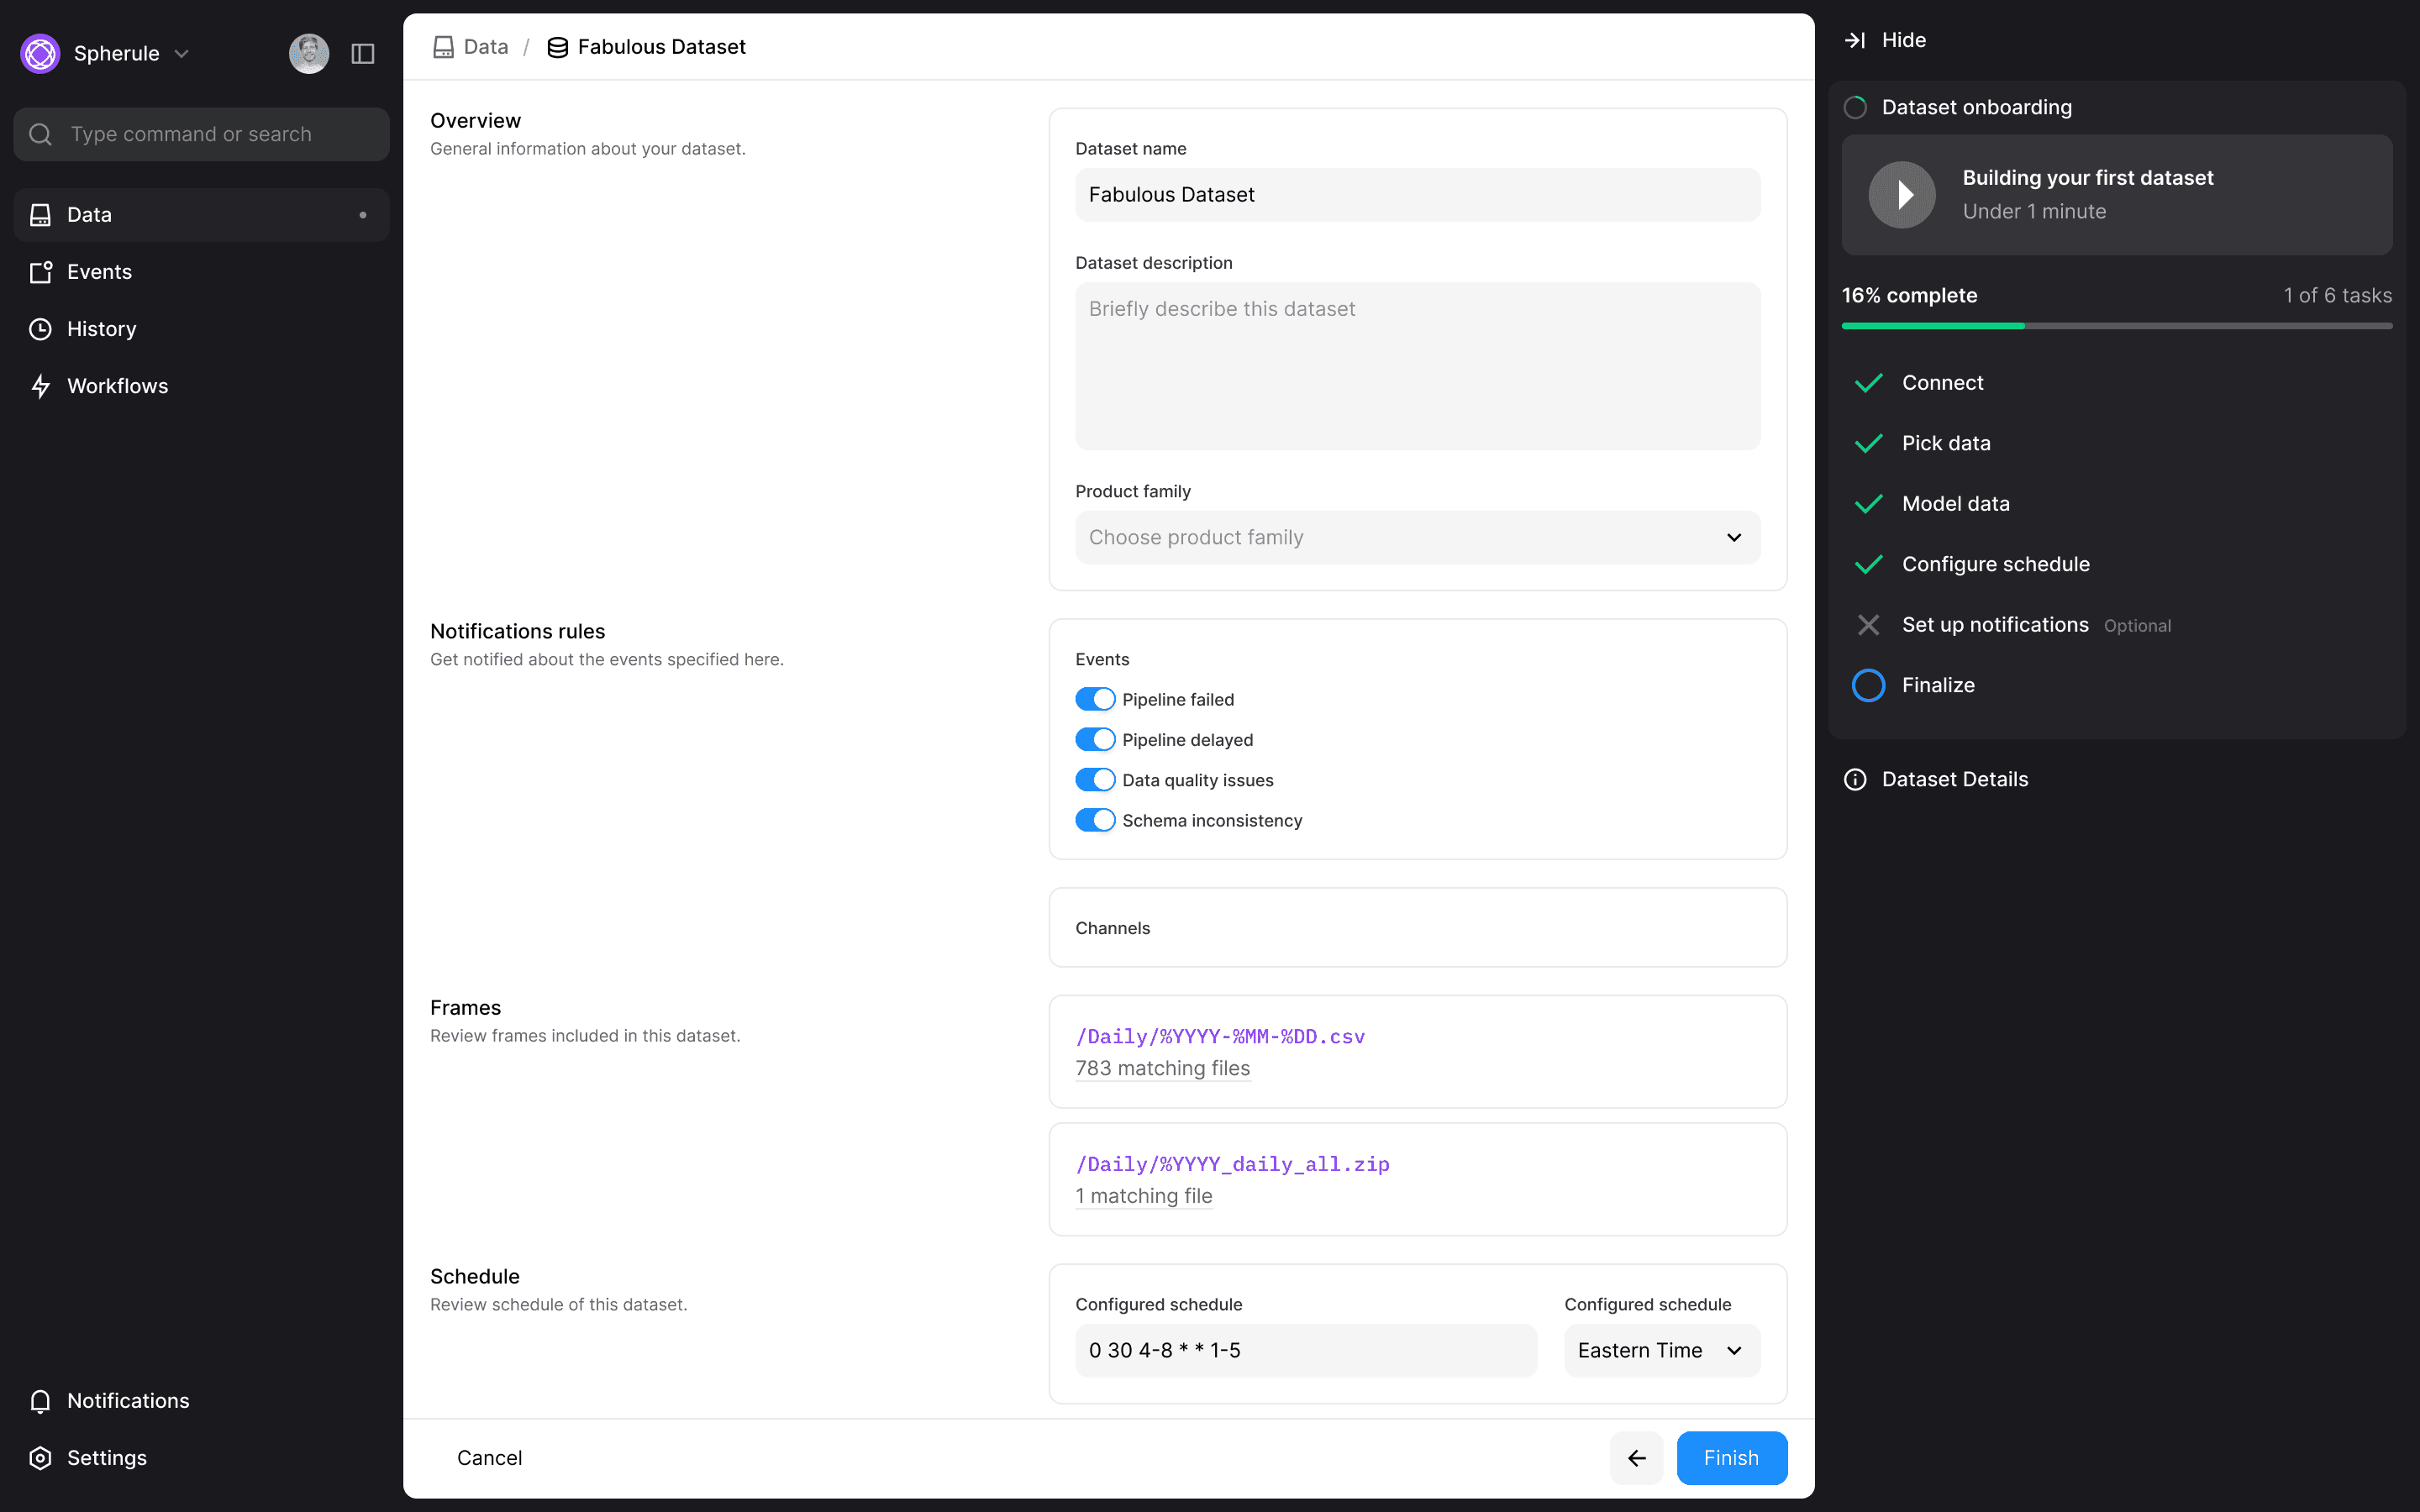Play the Building your first dataset video
This screenshot has height=1512, width=2420.
[1902, 195]
